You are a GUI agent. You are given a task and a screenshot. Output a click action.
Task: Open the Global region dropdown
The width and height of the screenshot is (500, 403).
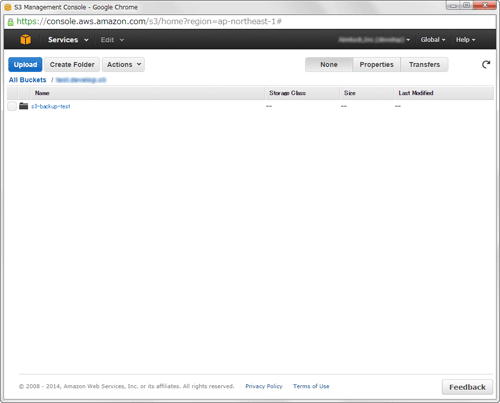coord(433,40)
